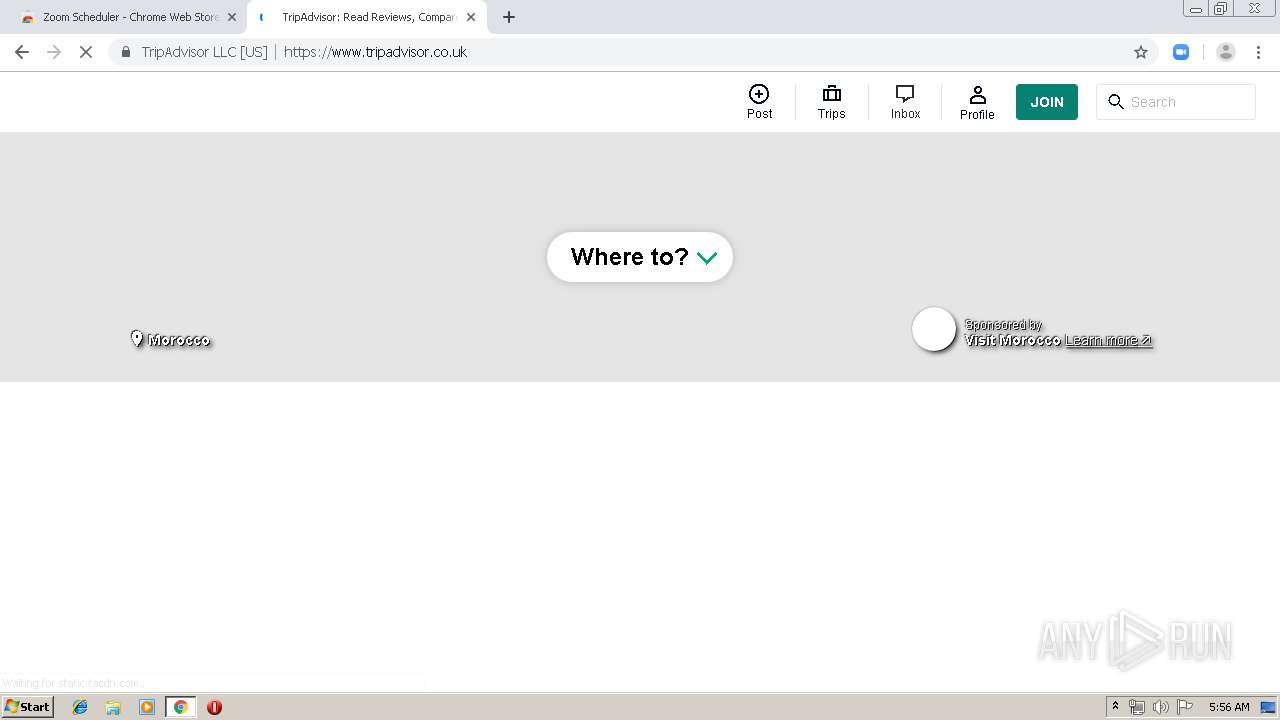Show hidden system tray icons
The image size is (1280, 720).
coord(1116,707)
